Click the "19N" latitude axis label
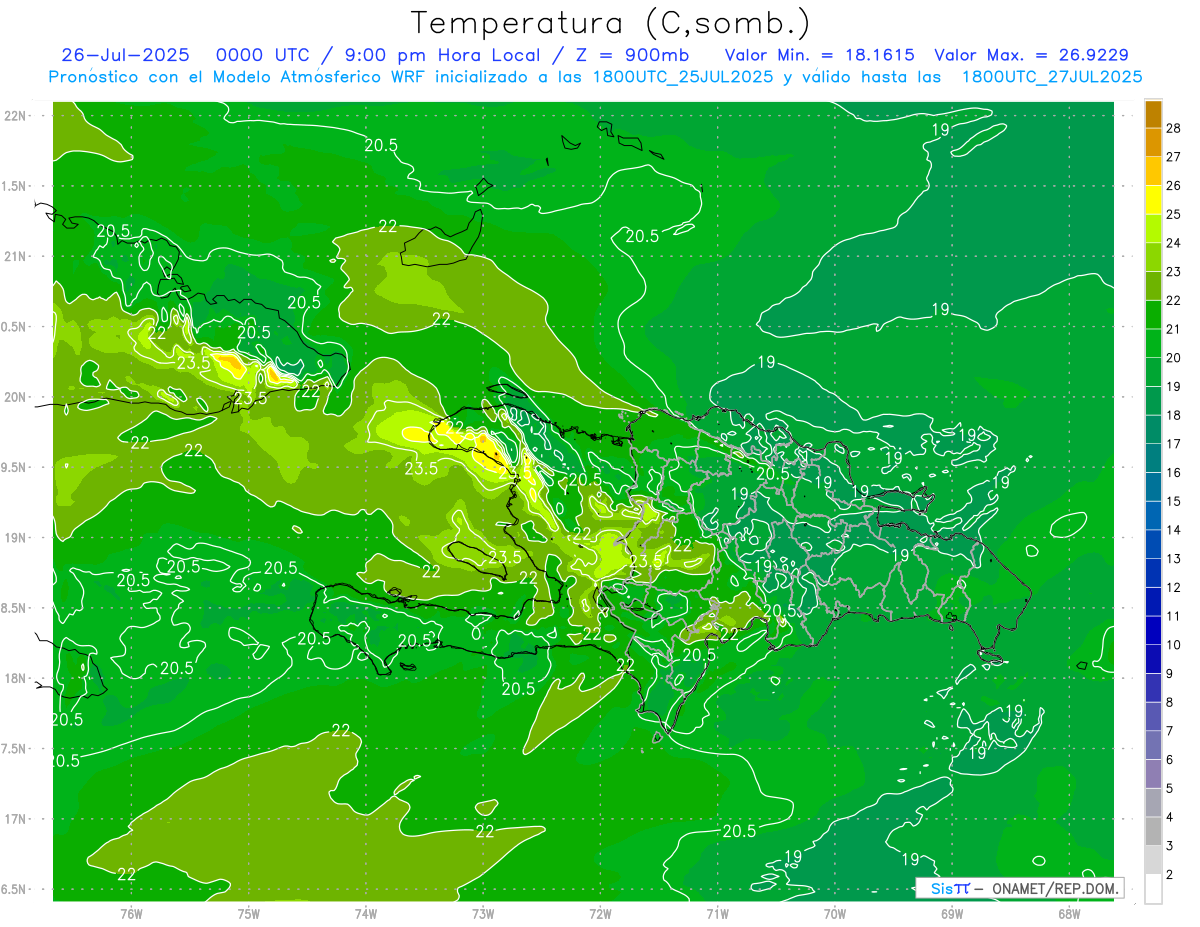Viewport: 1200px width, 927px height. [15, 538]
